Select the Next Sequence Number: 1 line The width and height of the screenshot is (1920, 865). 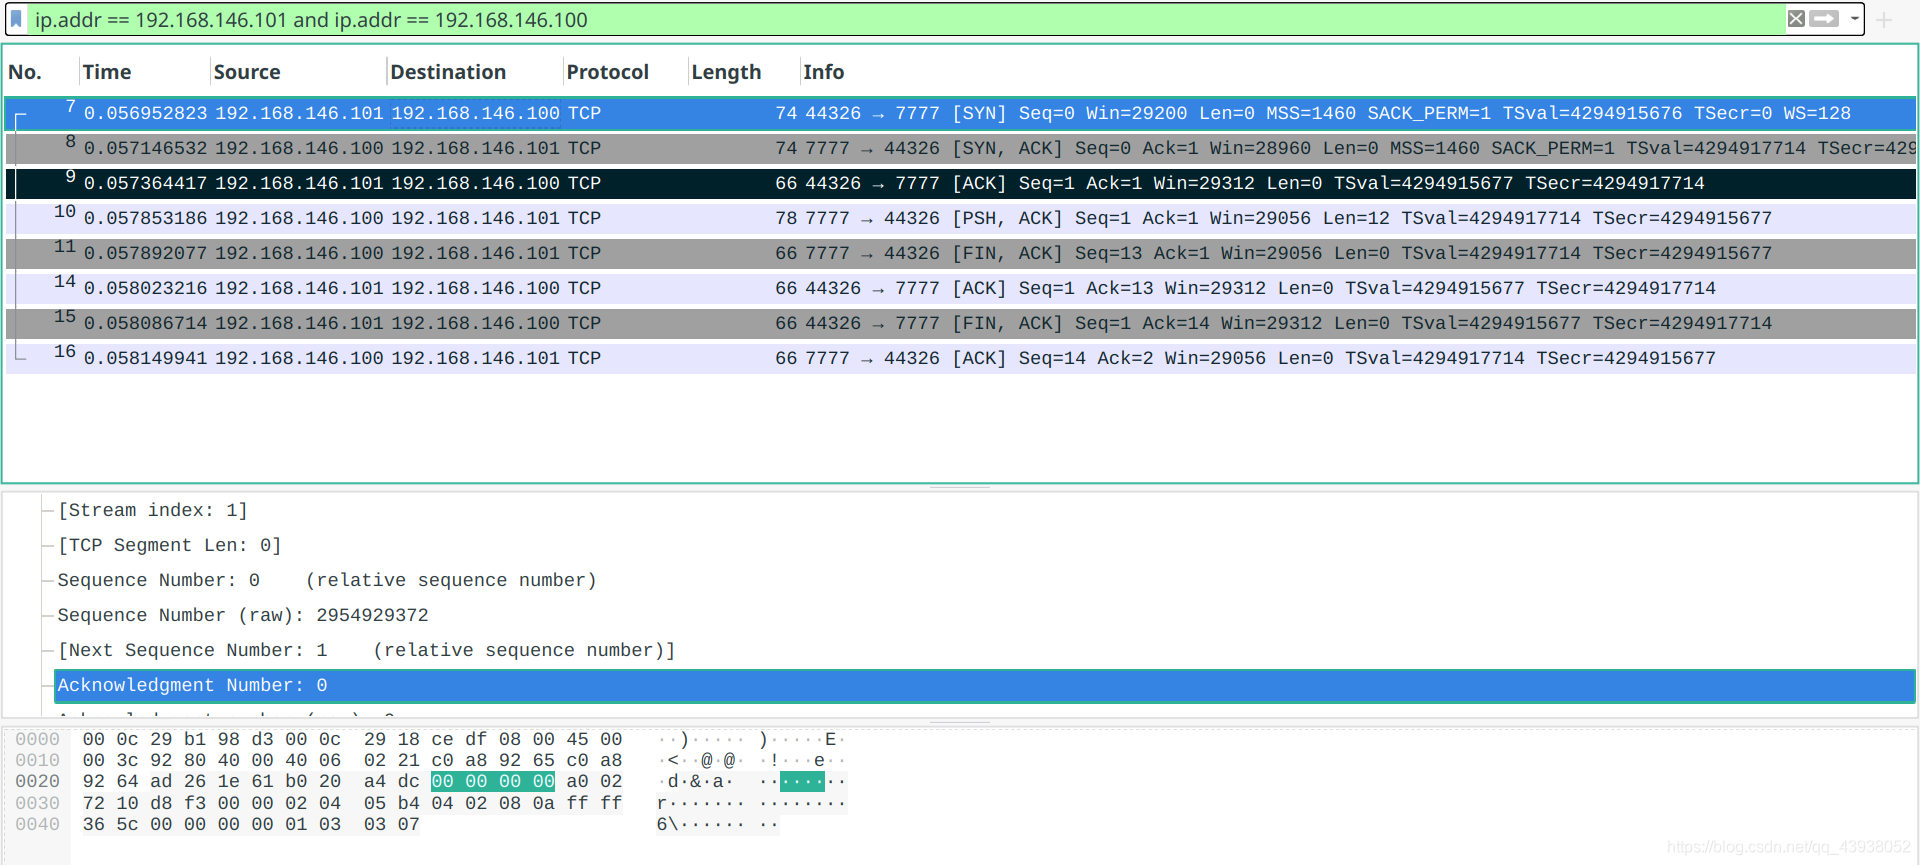tap(366, 650)
